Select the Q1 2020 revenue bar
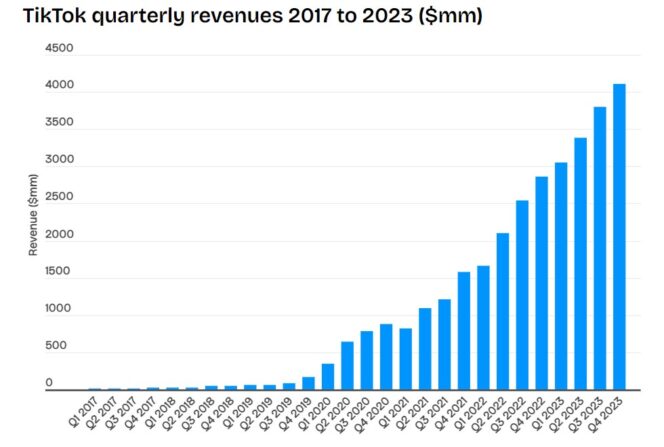The height and width of the screenshot is (447, 664). coord(327,377)
